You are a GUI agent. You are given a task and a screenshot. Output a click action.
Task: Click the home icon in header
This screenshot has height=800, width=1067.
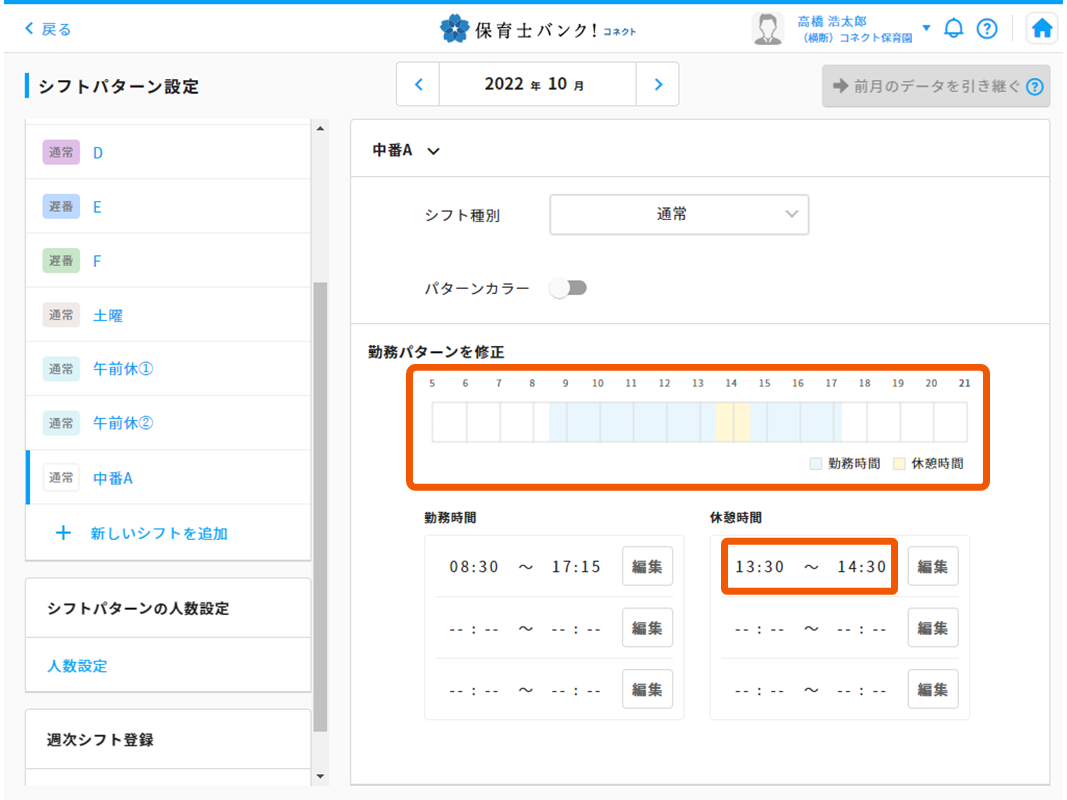(1042, 29)
